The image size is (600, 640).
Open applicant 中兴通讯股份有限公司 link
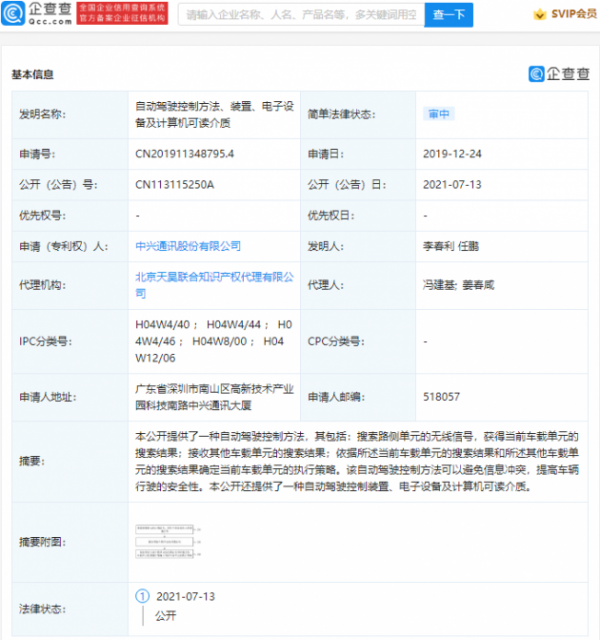click(188, 246)
